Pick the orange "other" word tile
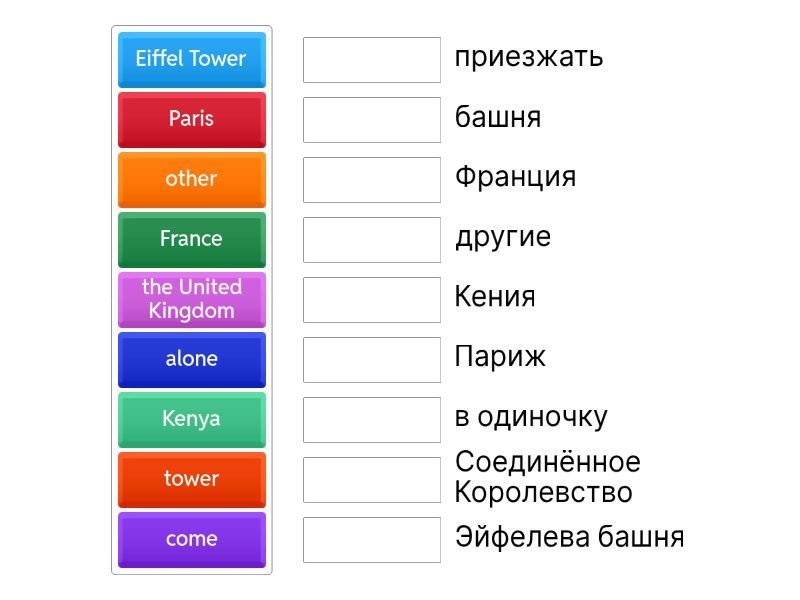The image size is (800, 600). [x=191, y=179]
